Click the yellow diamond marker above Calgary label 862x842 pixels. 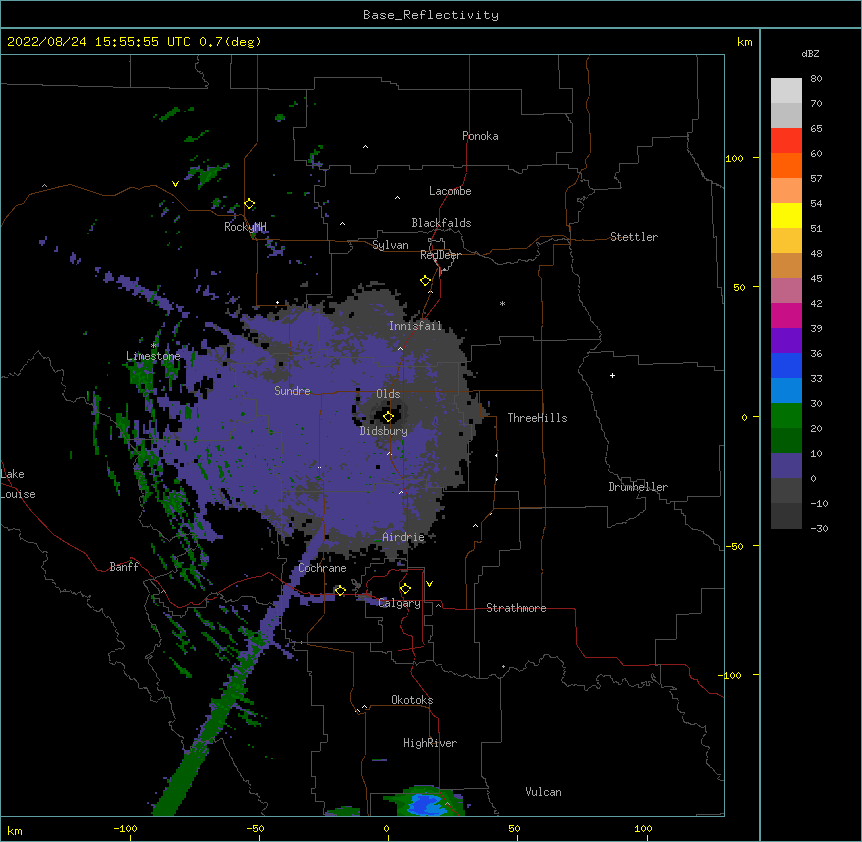[405, 589]
